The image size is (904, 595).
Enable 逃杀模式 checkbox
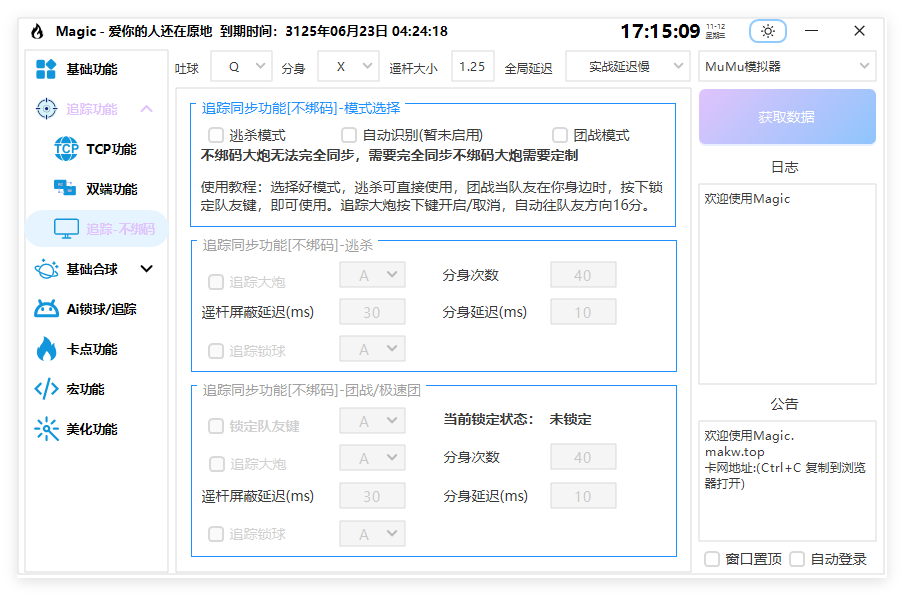[x=215, y=134]
